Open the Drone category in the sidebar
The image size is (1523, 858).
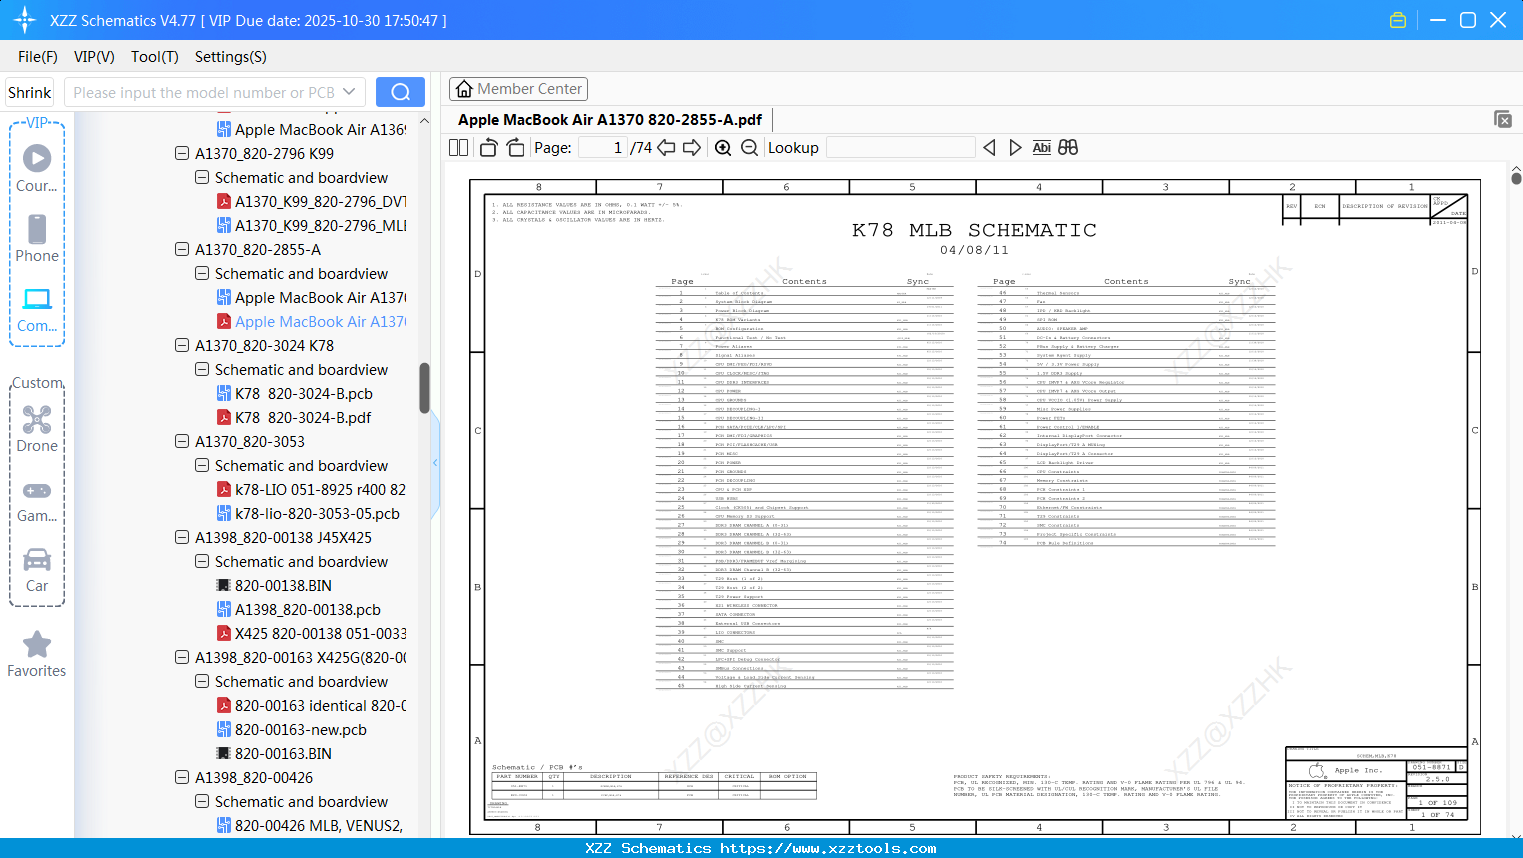coord(37,429)
